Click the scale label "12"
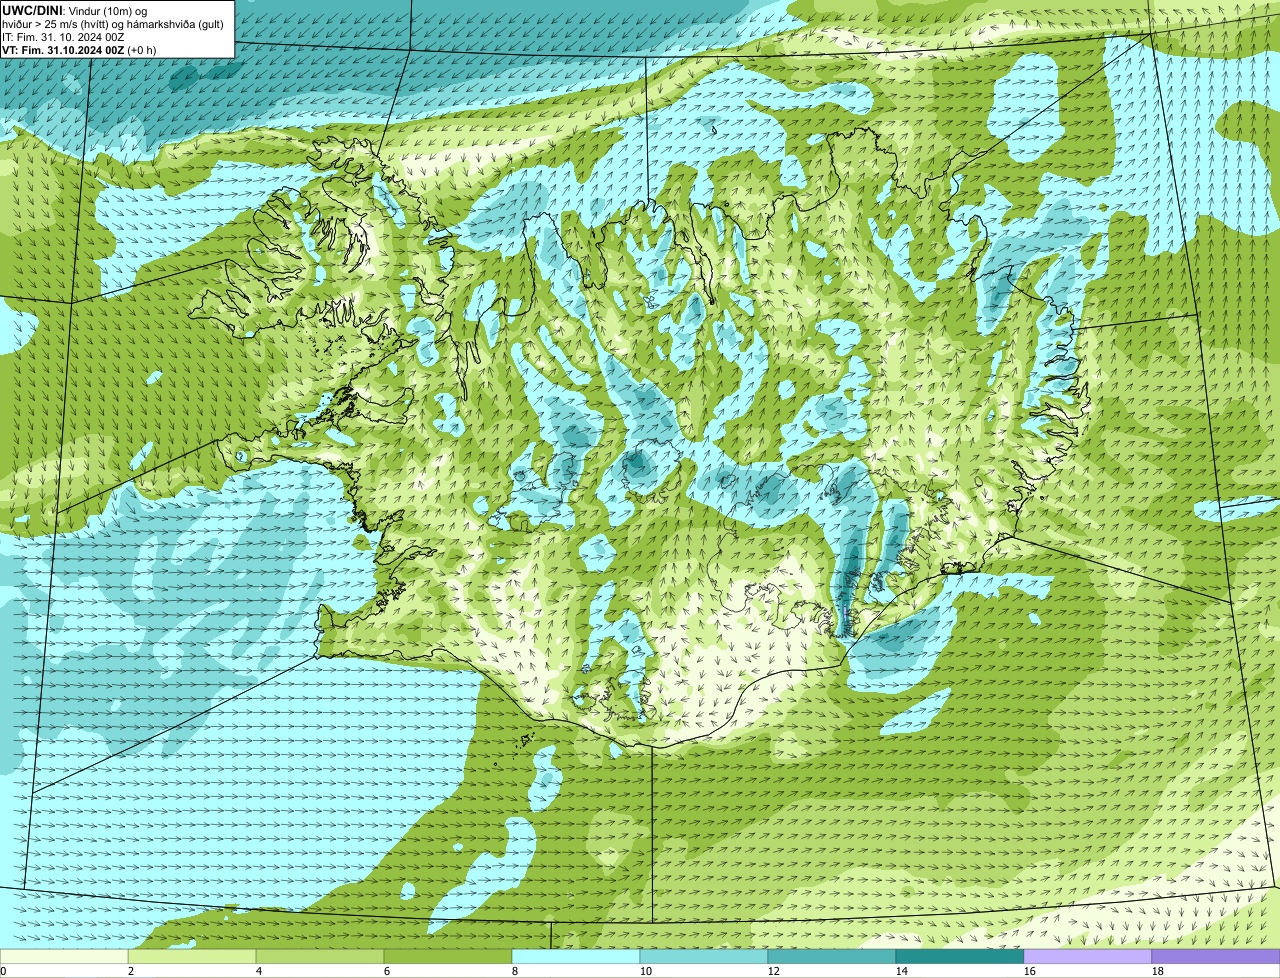This screenshot has width=1280, height=978. [x=774, y=971]
